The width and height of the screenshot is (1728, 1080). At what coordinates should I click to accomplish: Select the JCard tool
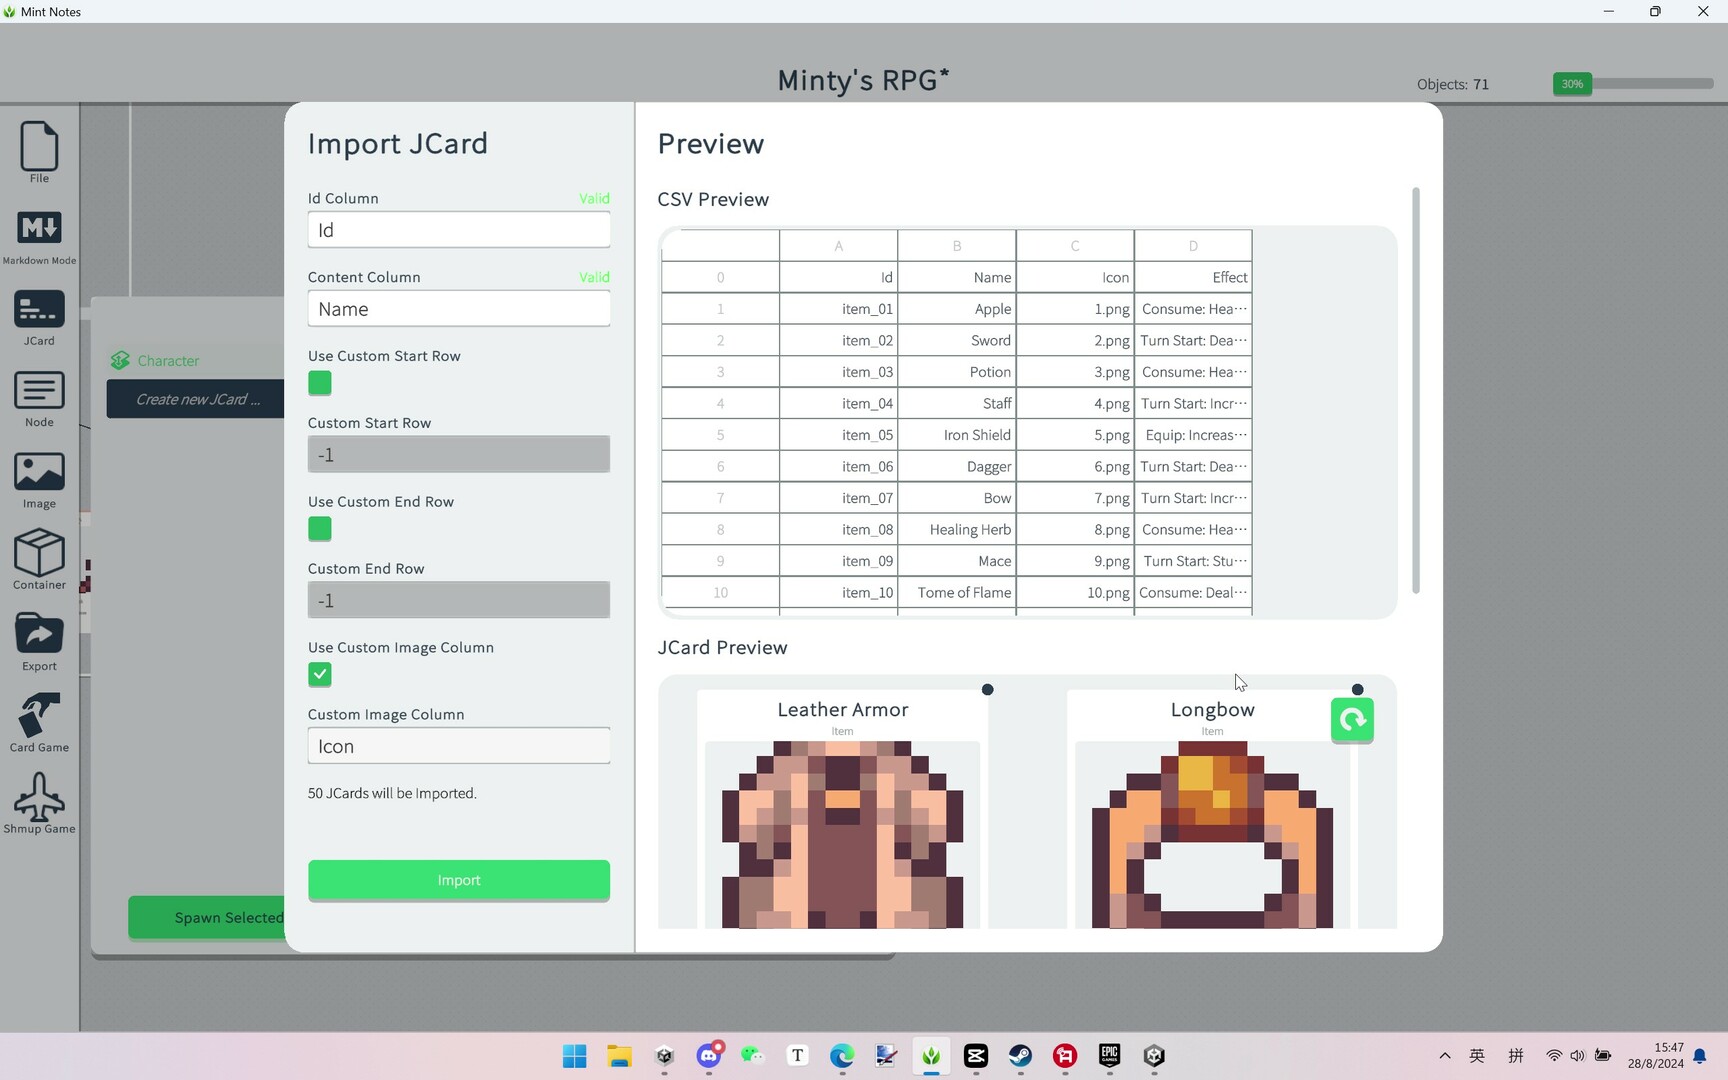(39, 317)
